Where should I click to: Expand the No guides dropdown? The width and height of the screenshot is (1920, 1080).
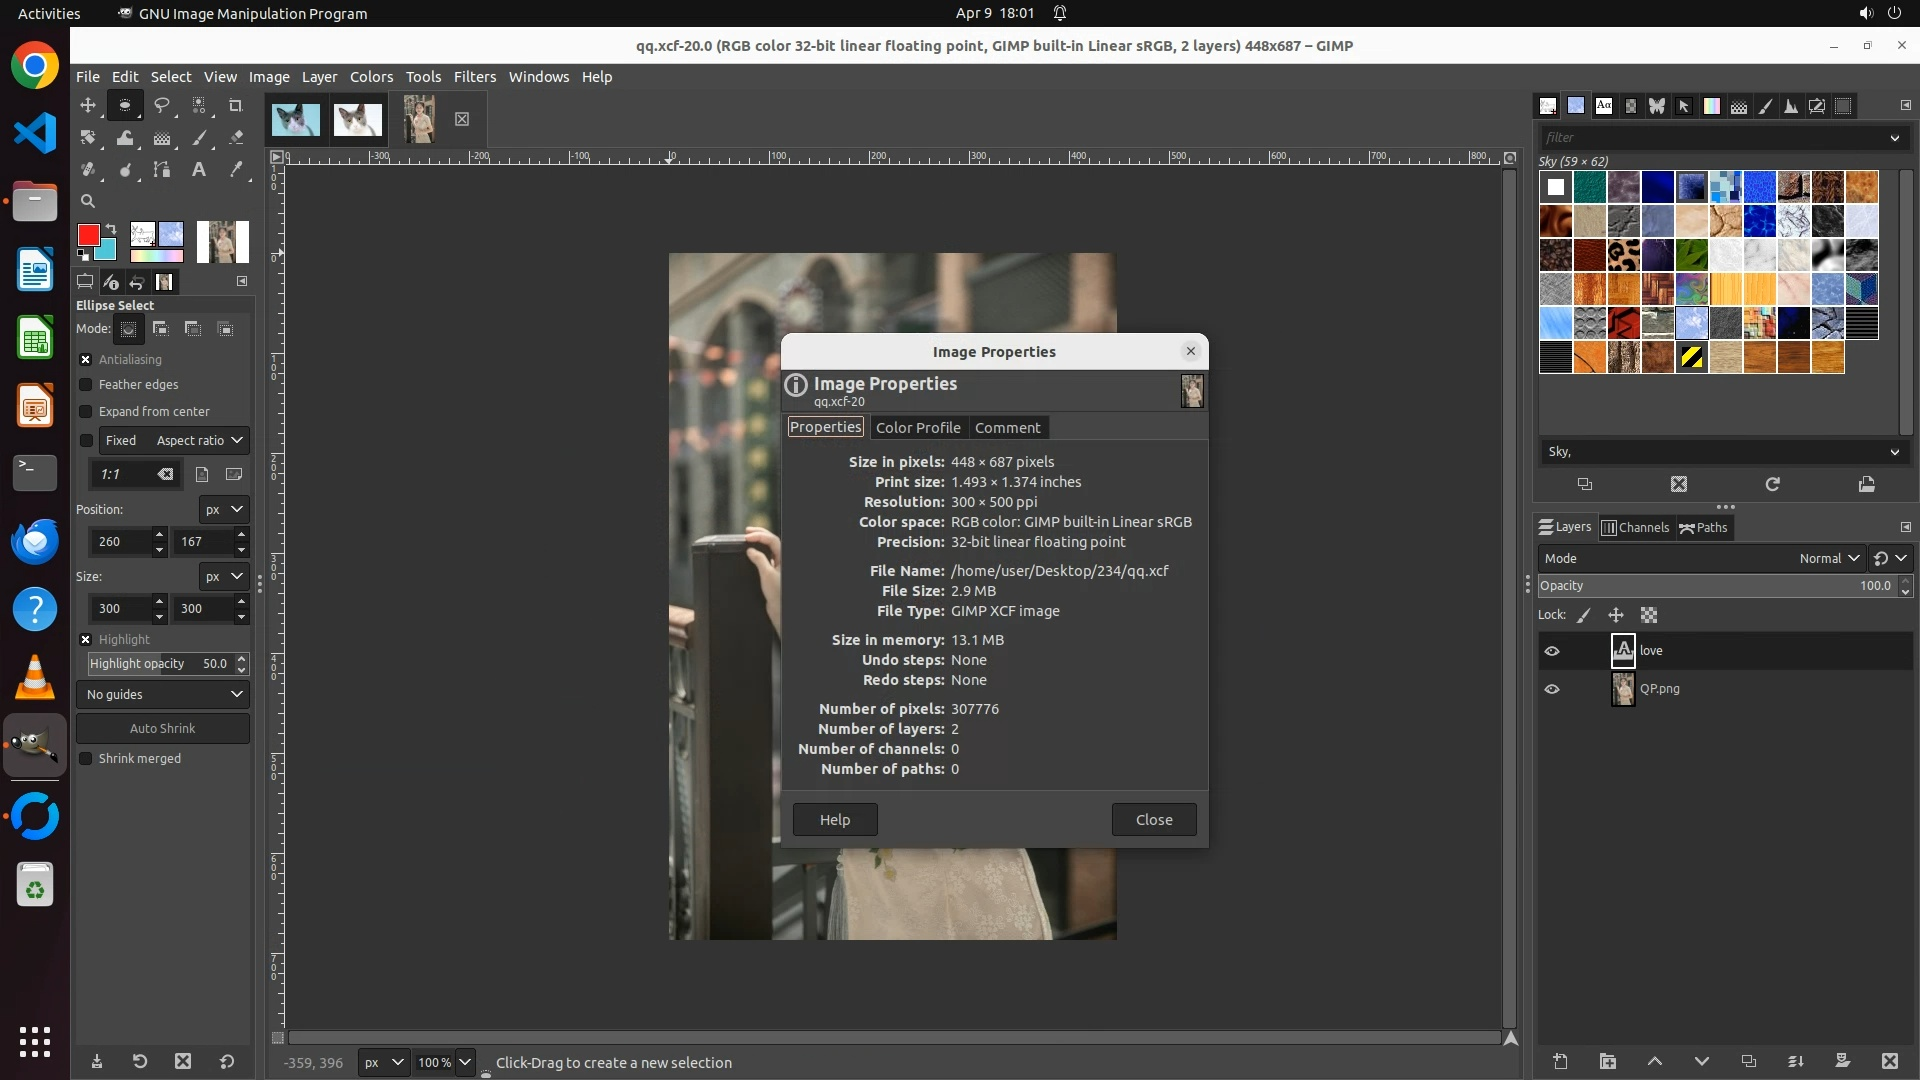163,695
